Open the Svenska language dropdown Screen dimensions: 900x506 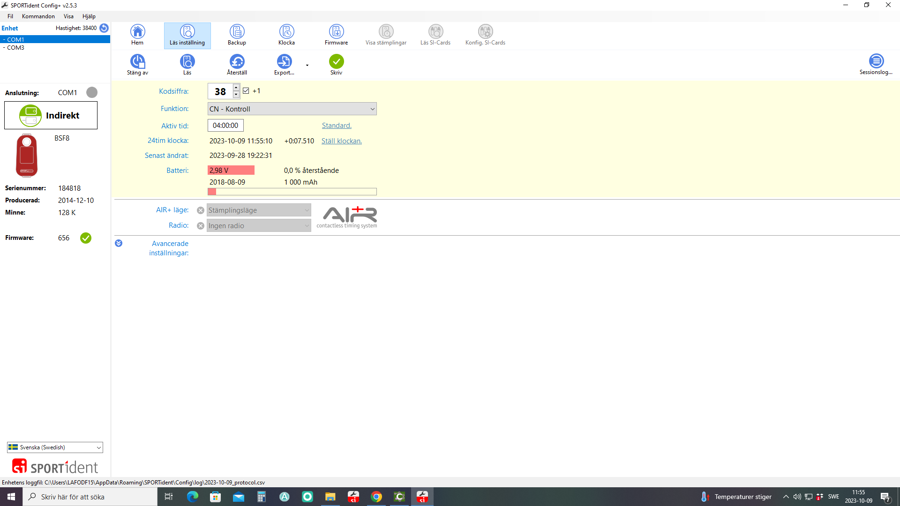coord(55,447)
